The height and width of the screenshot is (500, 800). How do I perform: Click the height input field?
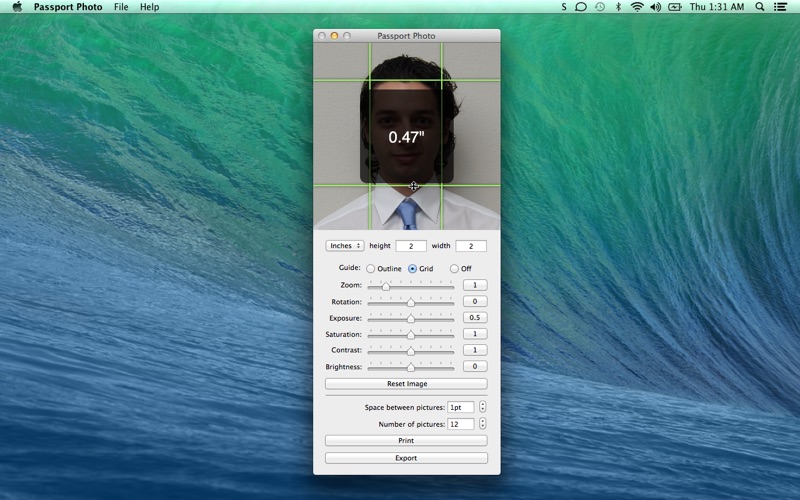(411, 246)
